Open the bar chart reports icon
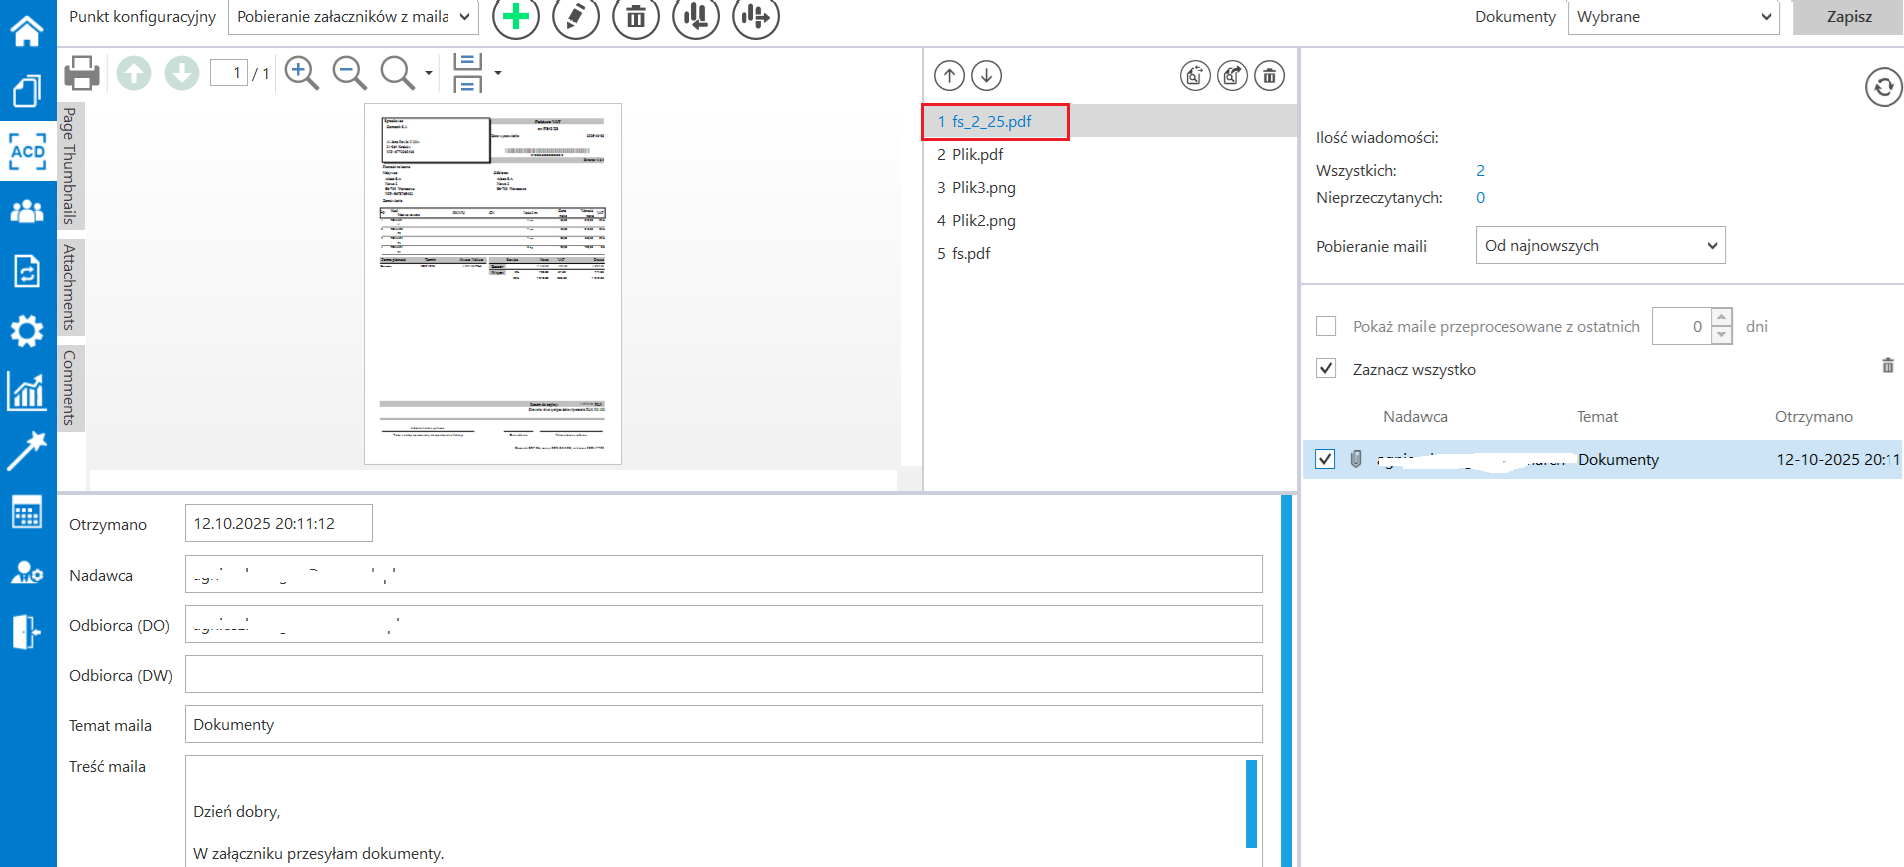Viewport: 1904px width, 867px height. tap(27, 391)
